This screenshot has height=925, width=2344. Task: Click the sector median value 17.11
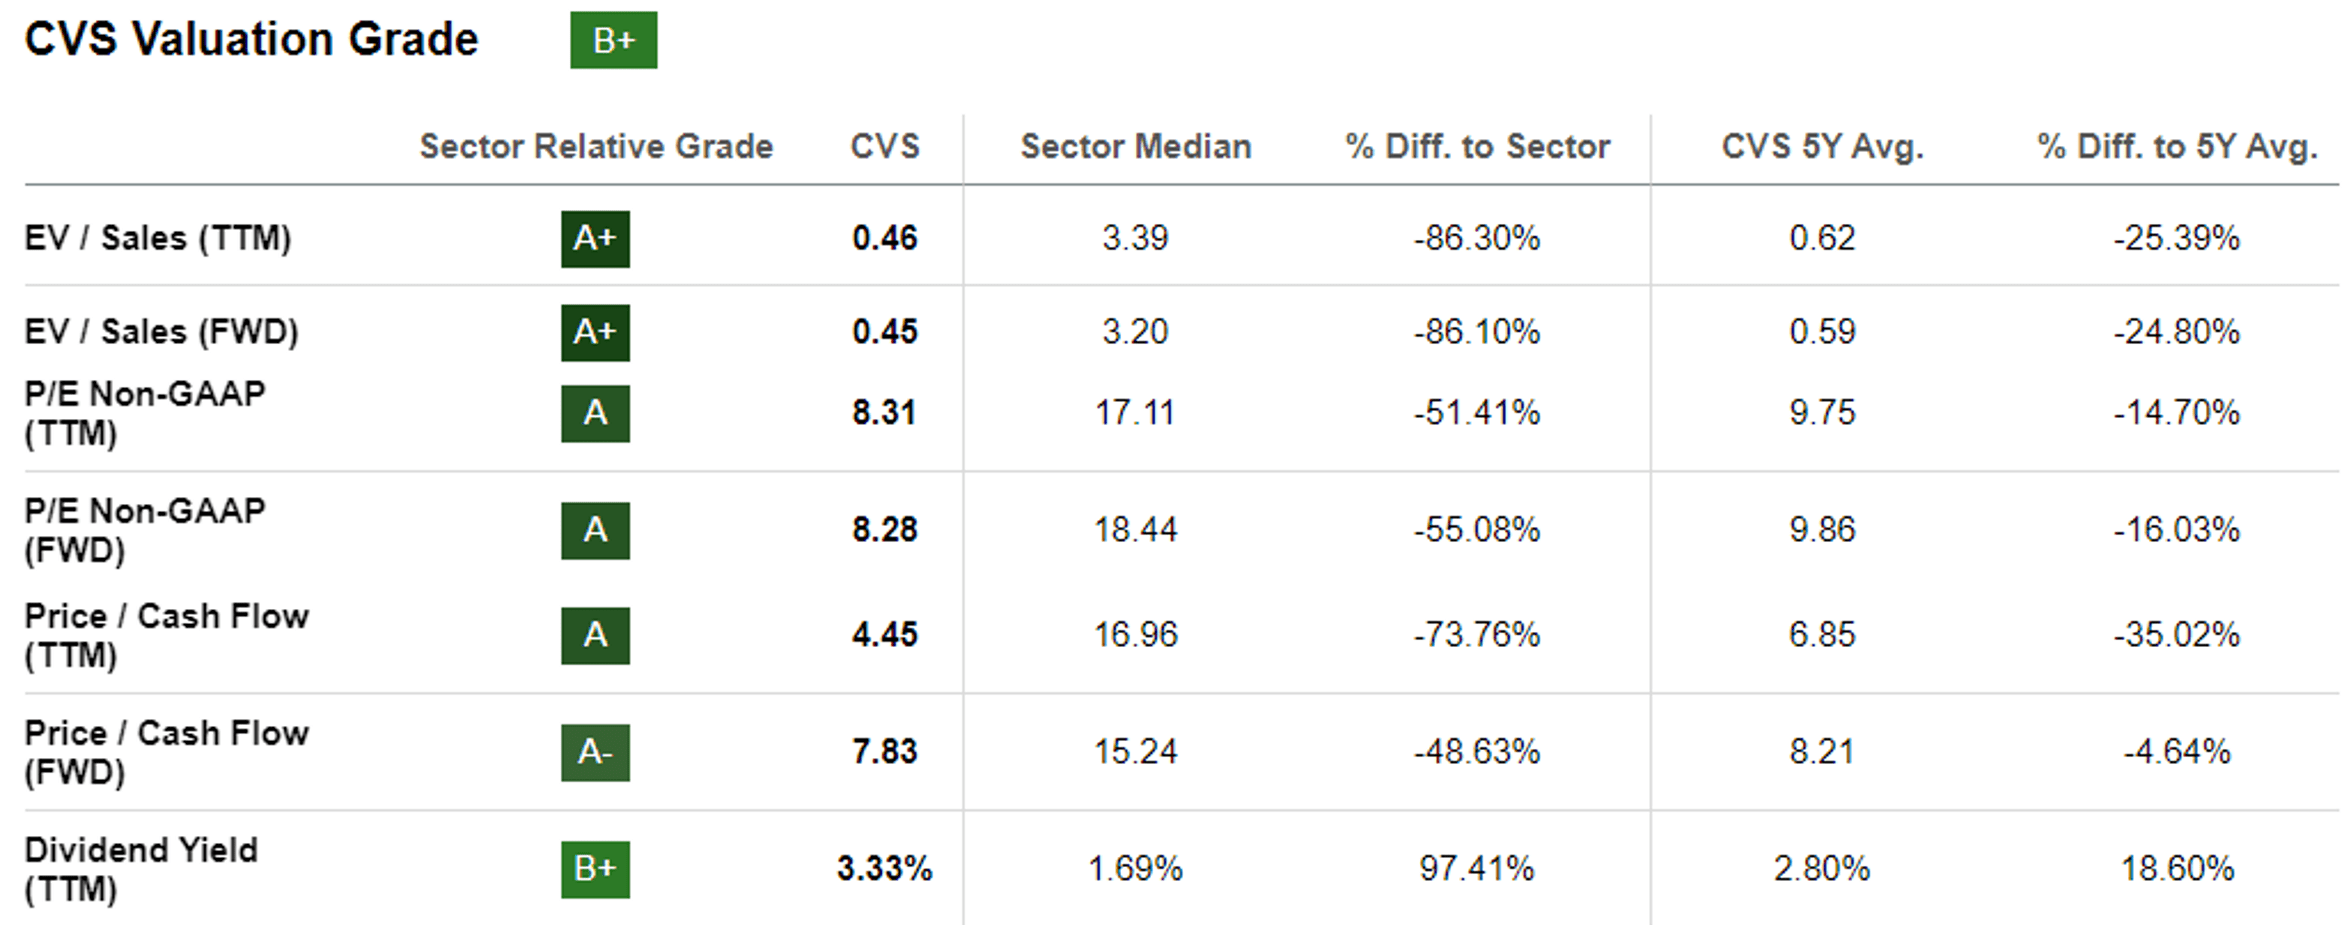[x=1135, y=413]
